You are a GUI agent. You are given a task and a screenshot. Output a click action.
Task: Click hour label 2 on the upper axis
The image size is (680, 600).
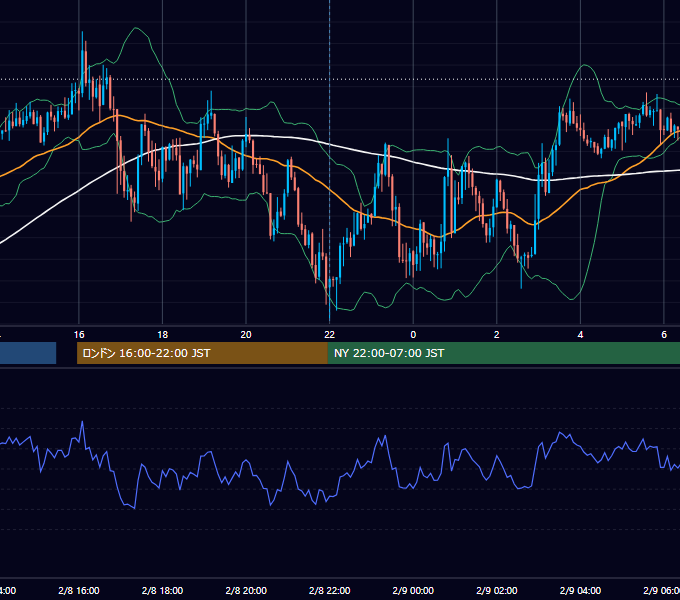coord(497,335)
